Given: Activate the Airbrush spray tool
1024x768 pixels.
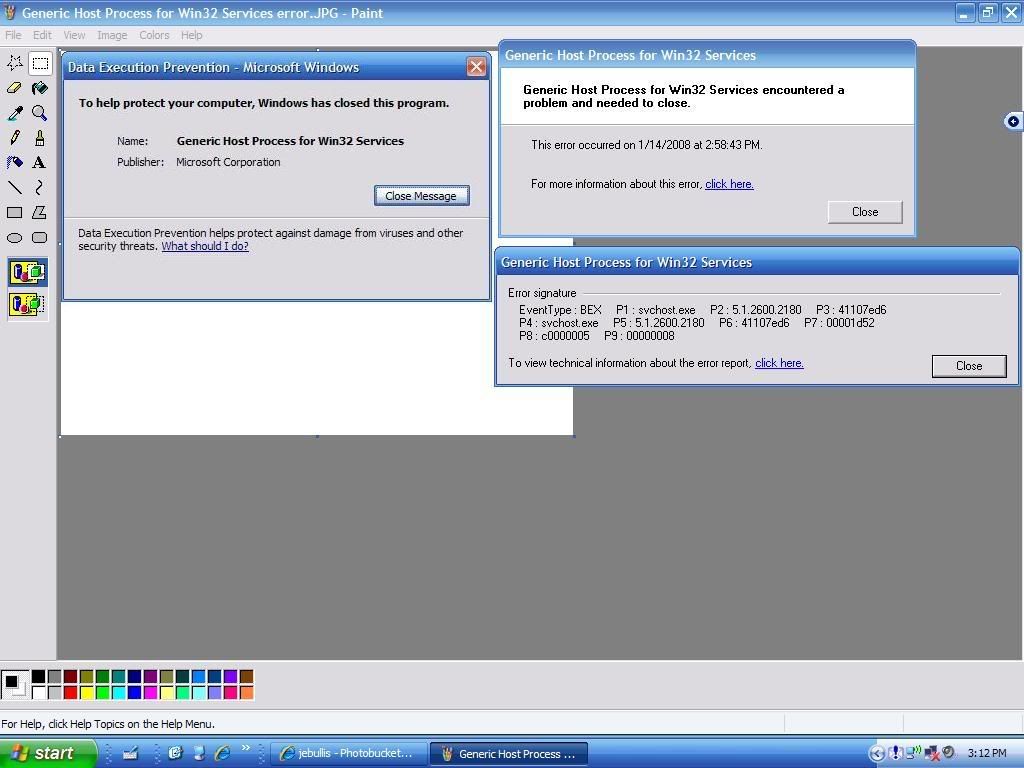Looking at the screenshot, I should pyautogui.click(x=14, y=163).
